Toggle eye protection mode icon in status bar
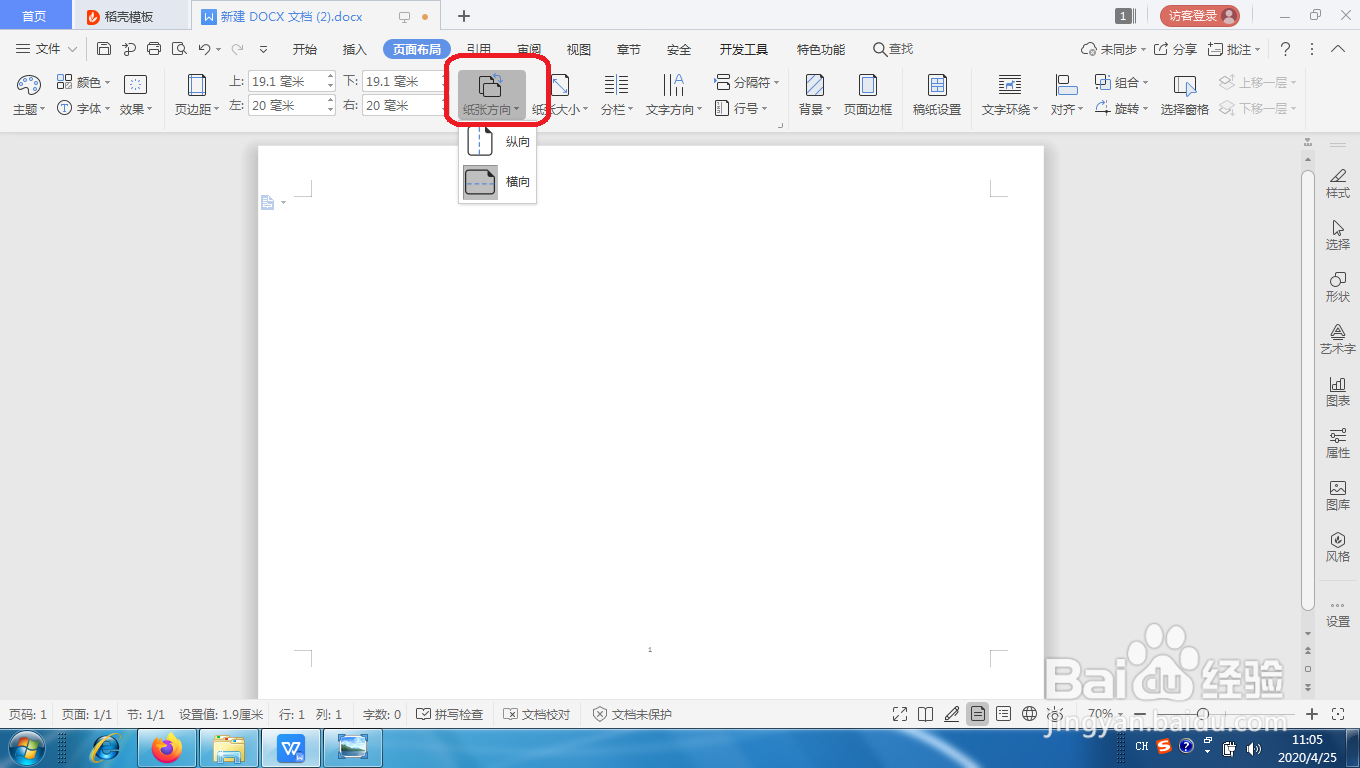Image resolution: width=1360 pixels, height=768 pixels. (1054, 714)
